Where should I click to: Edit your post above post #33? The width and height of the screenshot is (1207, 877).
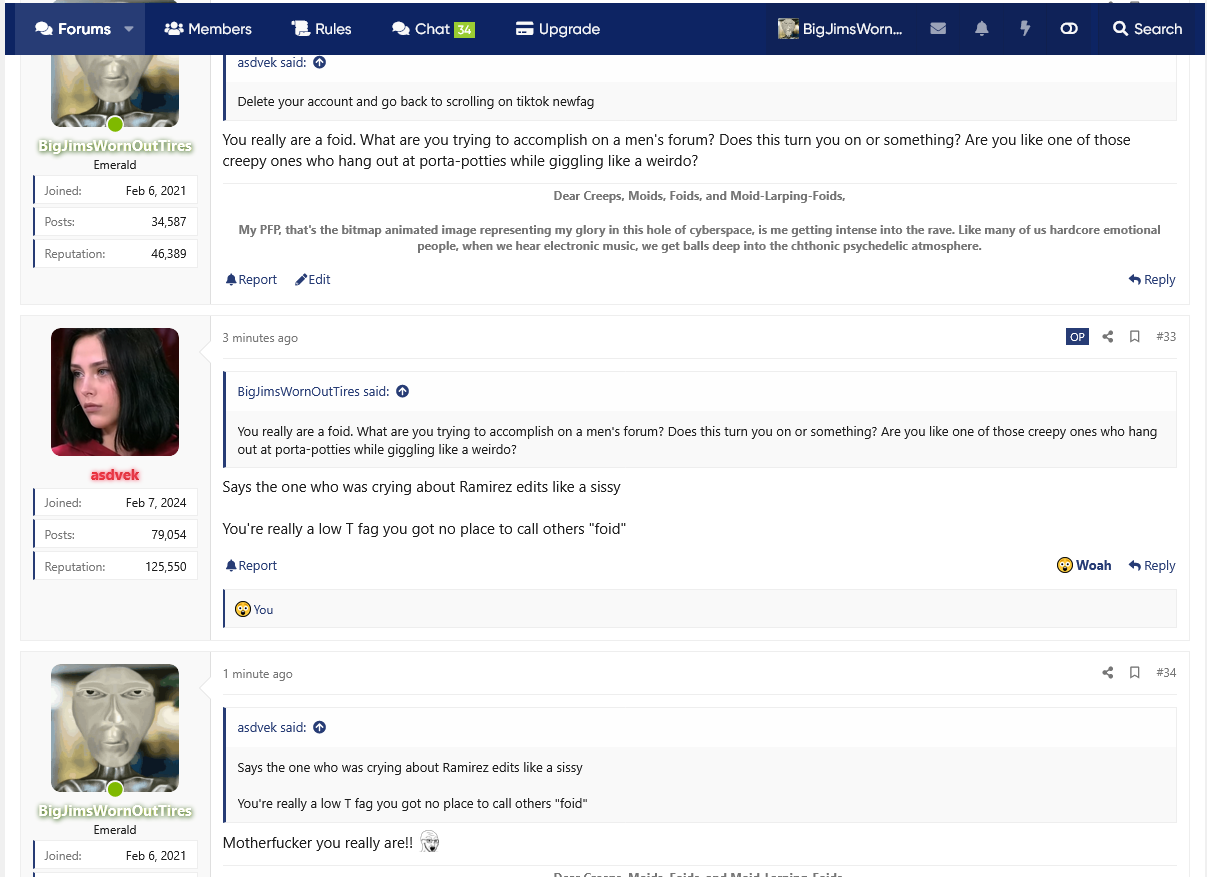coord(312,280)
